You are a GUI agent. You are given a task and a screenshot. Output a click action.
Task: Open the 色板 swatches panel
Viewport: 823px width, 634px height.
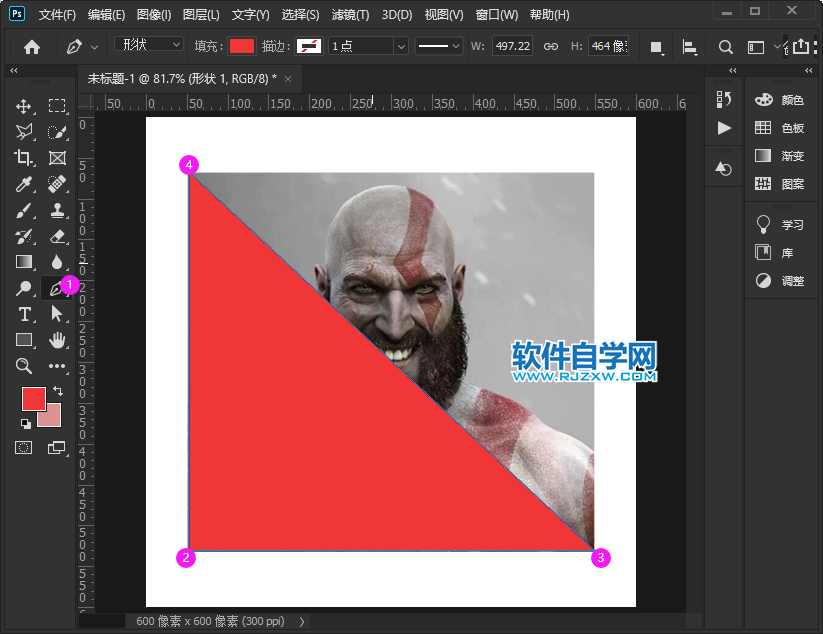pyautogui.click(x=780, y=128)
